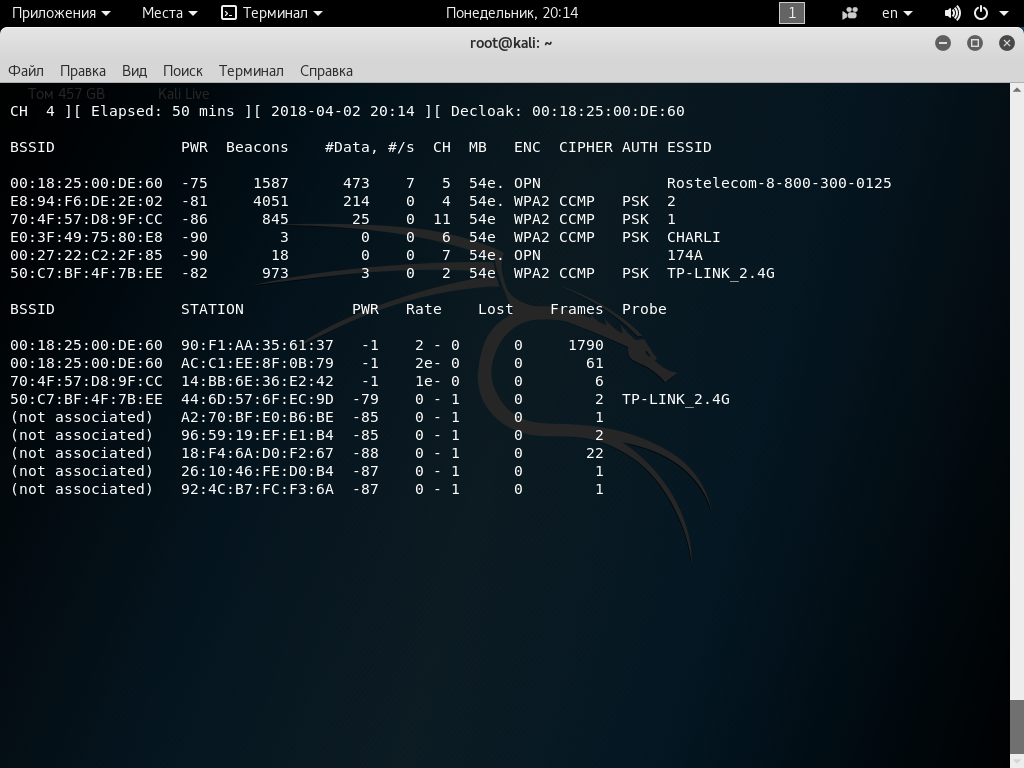
Task: Close the root@kali terminal window
Action: click(1006, 43)
